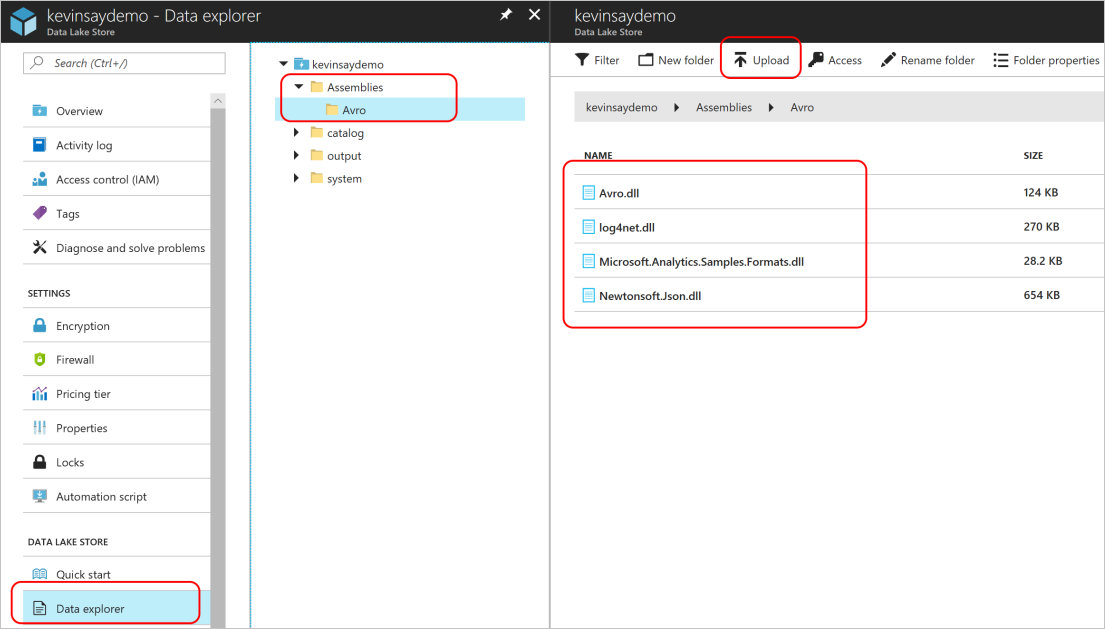The width and height of the screenshot is (1105, 629).
Task: Click the wrench Diagnose icon
Action: point(39,247)
